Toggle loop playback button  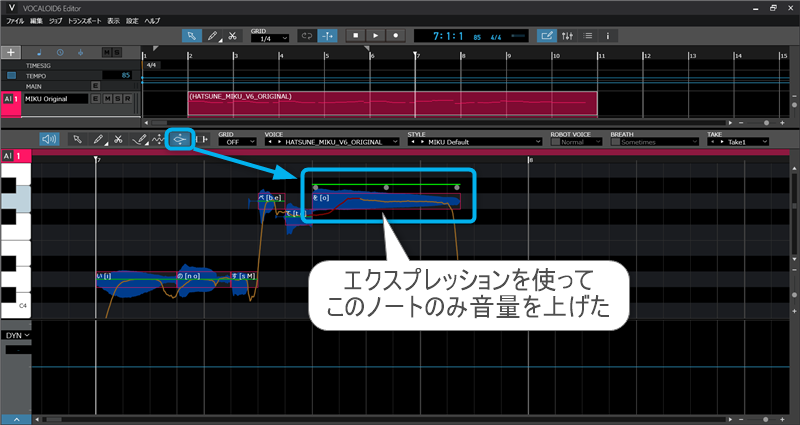point(307,36)
